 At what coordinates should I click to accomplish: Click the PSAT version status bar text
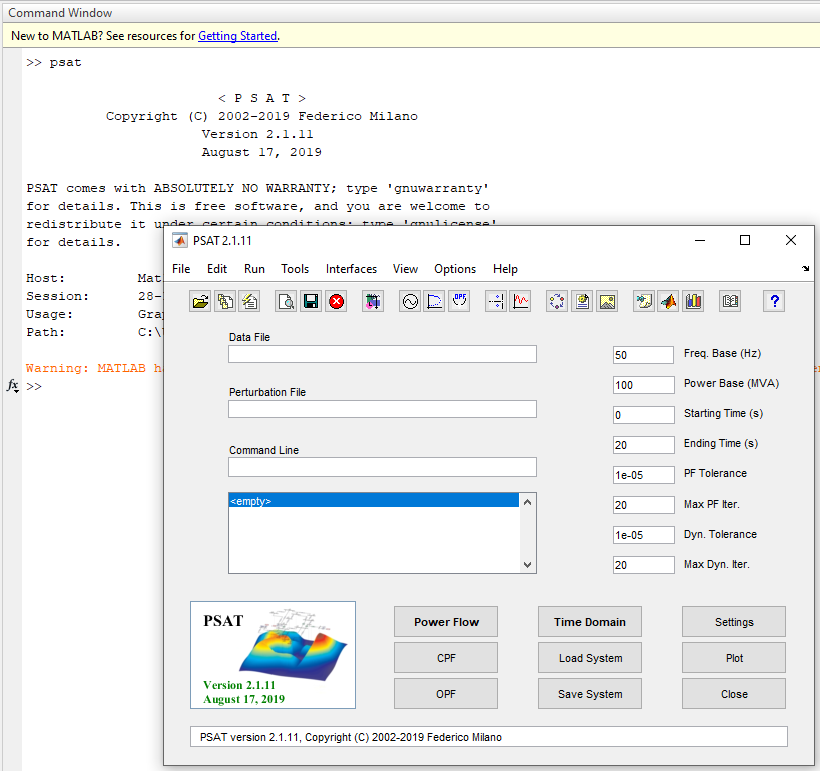click(351, 737)
